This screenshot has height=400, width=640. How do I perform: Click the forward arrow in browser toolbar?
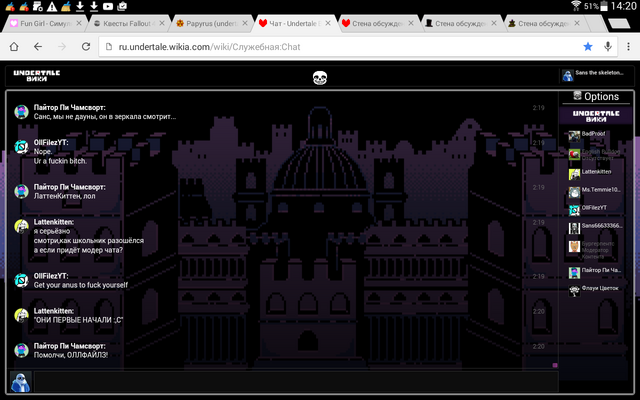(62, 47)
